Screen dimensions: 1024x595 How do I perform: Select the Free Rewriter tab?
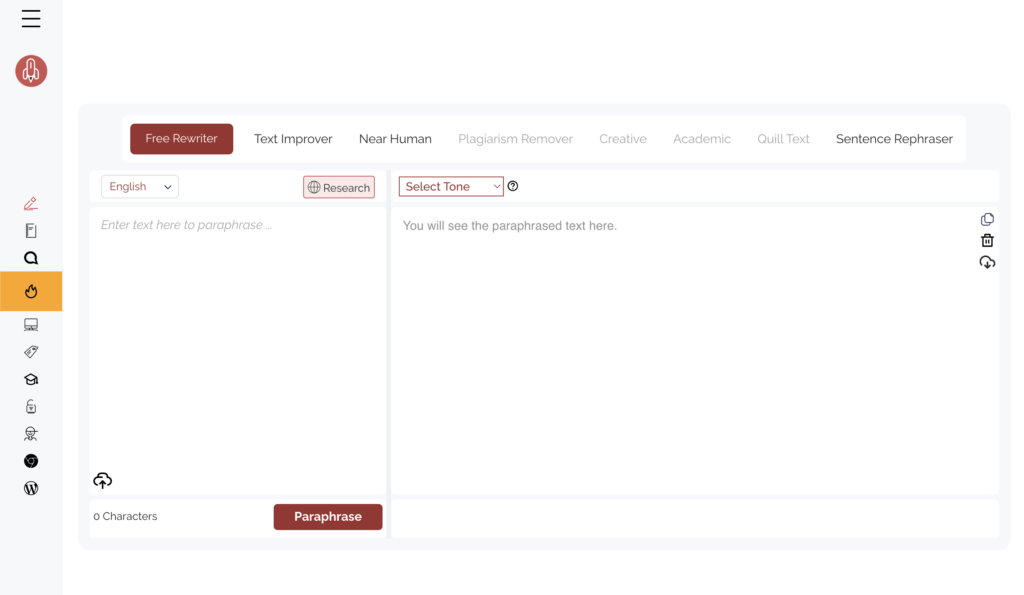click(x=182, y=139)
